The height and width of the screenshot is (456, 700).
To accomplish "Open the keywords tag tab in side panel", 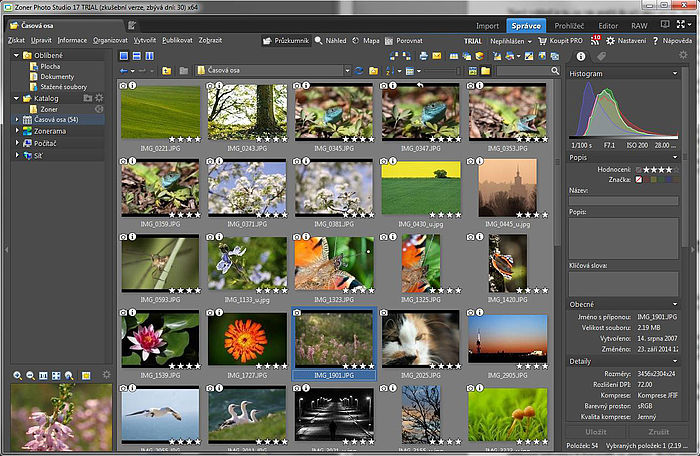I will [x=599, y=56].
